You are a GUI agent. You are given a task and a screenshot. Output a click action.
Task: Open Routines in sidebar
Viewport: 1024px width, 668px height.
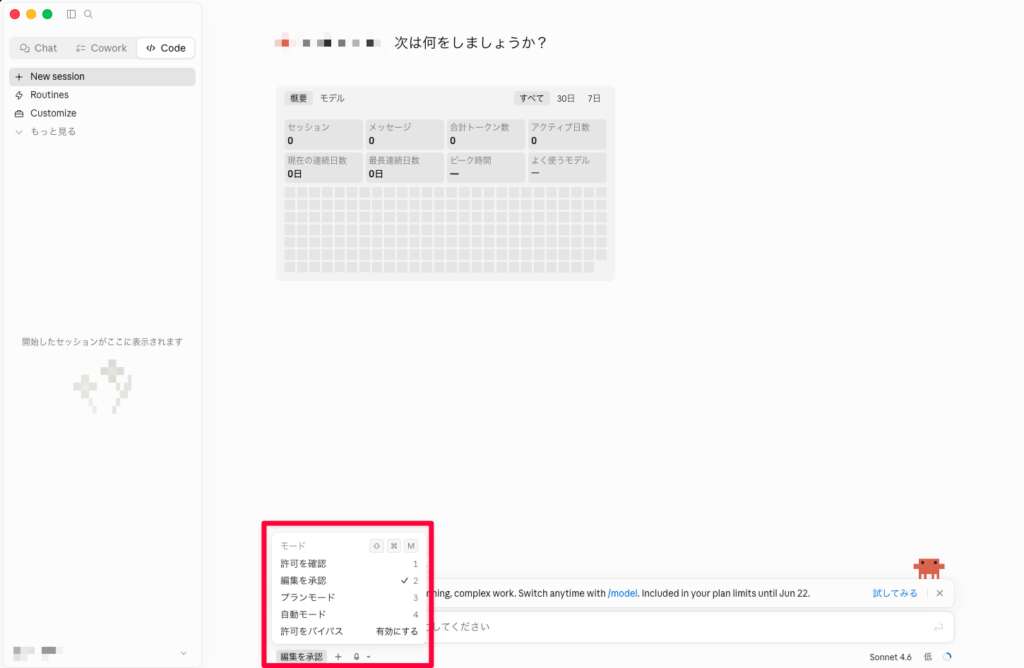pos(49,95)
